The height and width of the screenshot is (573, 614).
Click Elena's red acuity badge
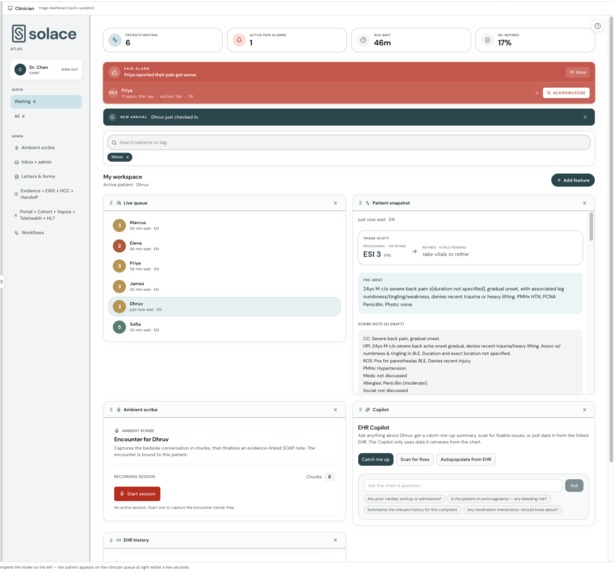pos(119,246)
